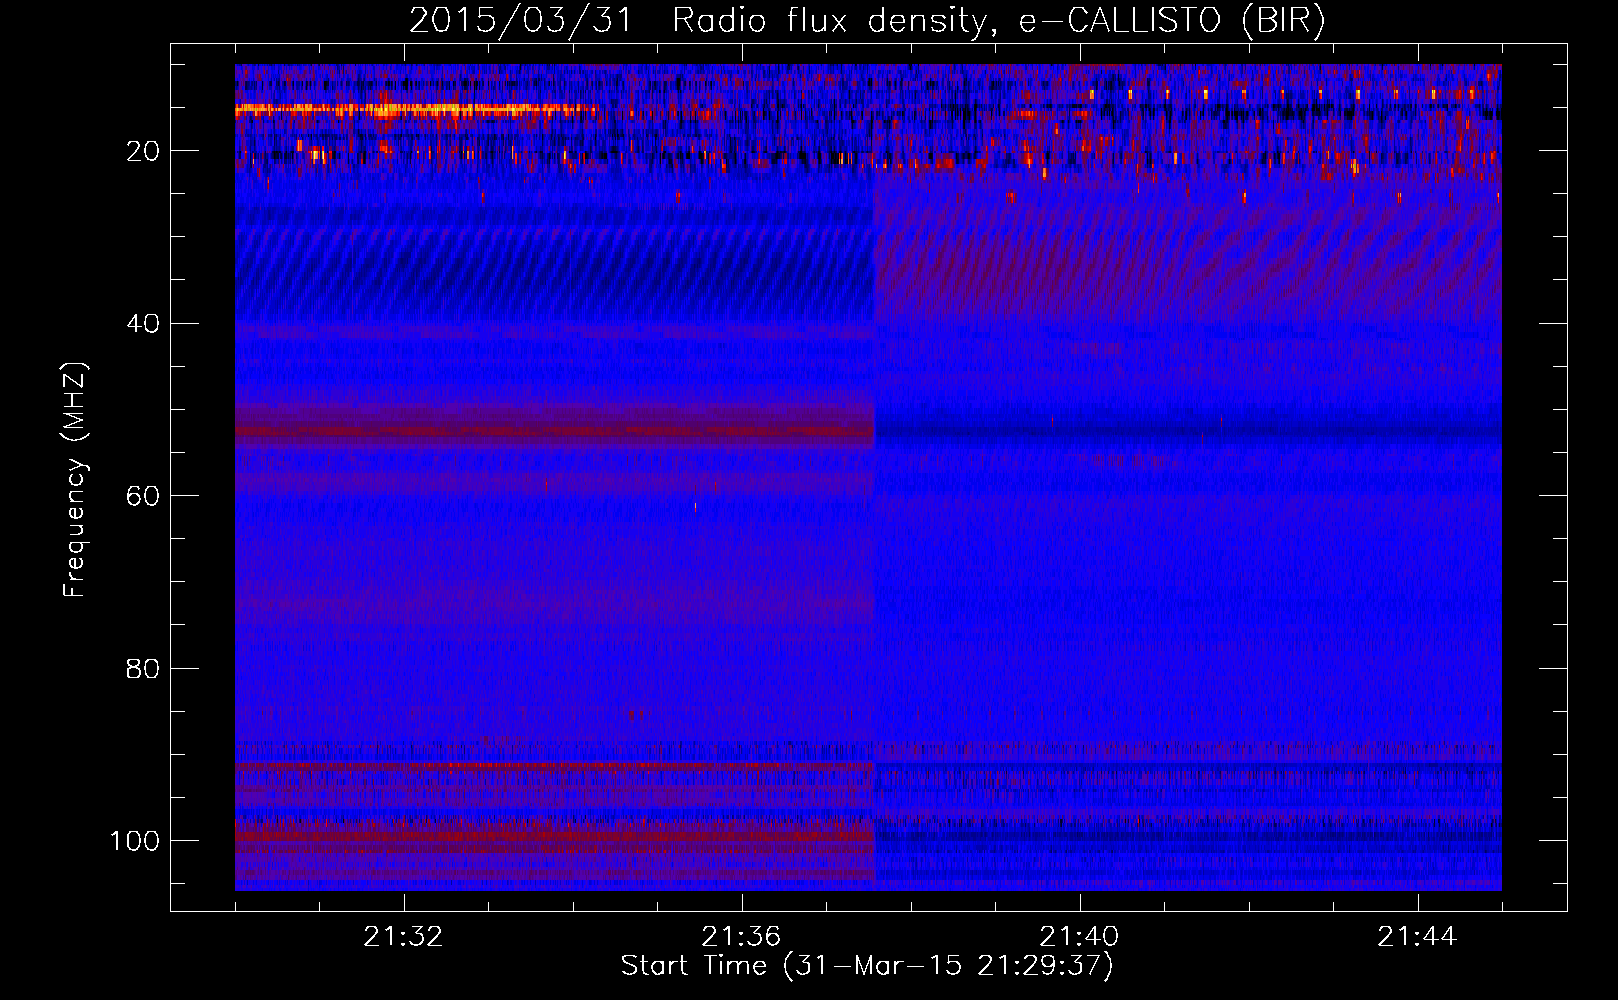Click the 'Frequency (MHZ)' y-axis label
Image resolution: width=1618 pixels, height=1000 pixels.
tap(75, 480)
